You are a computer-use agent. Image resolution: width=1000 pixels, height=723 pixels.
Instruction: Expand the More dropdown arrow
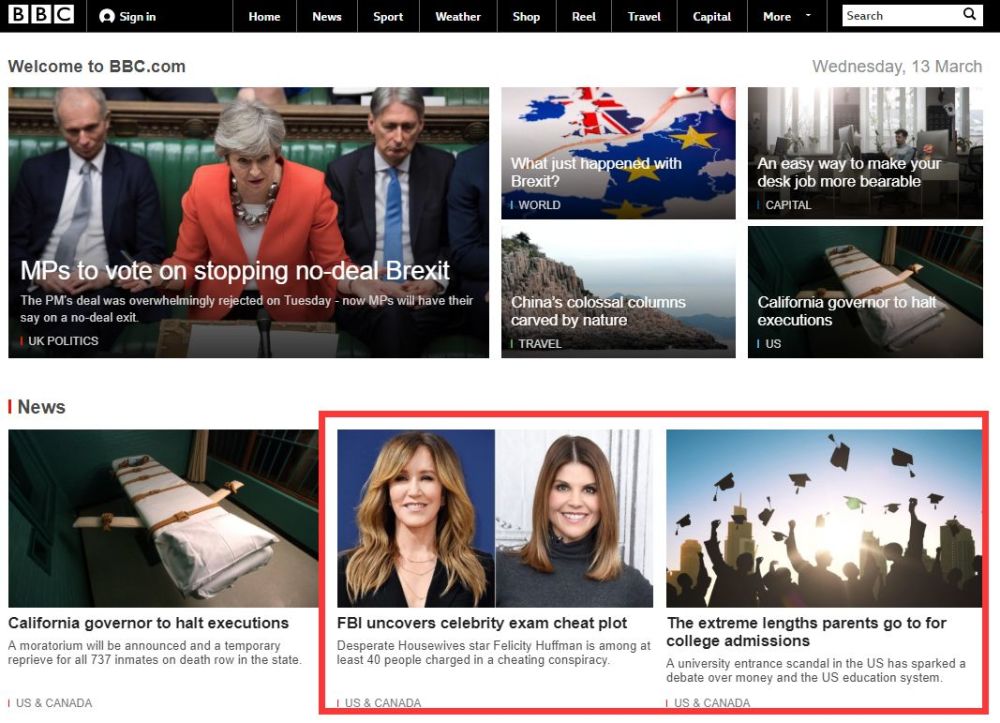pyautogui.click(x=808, y=15)
